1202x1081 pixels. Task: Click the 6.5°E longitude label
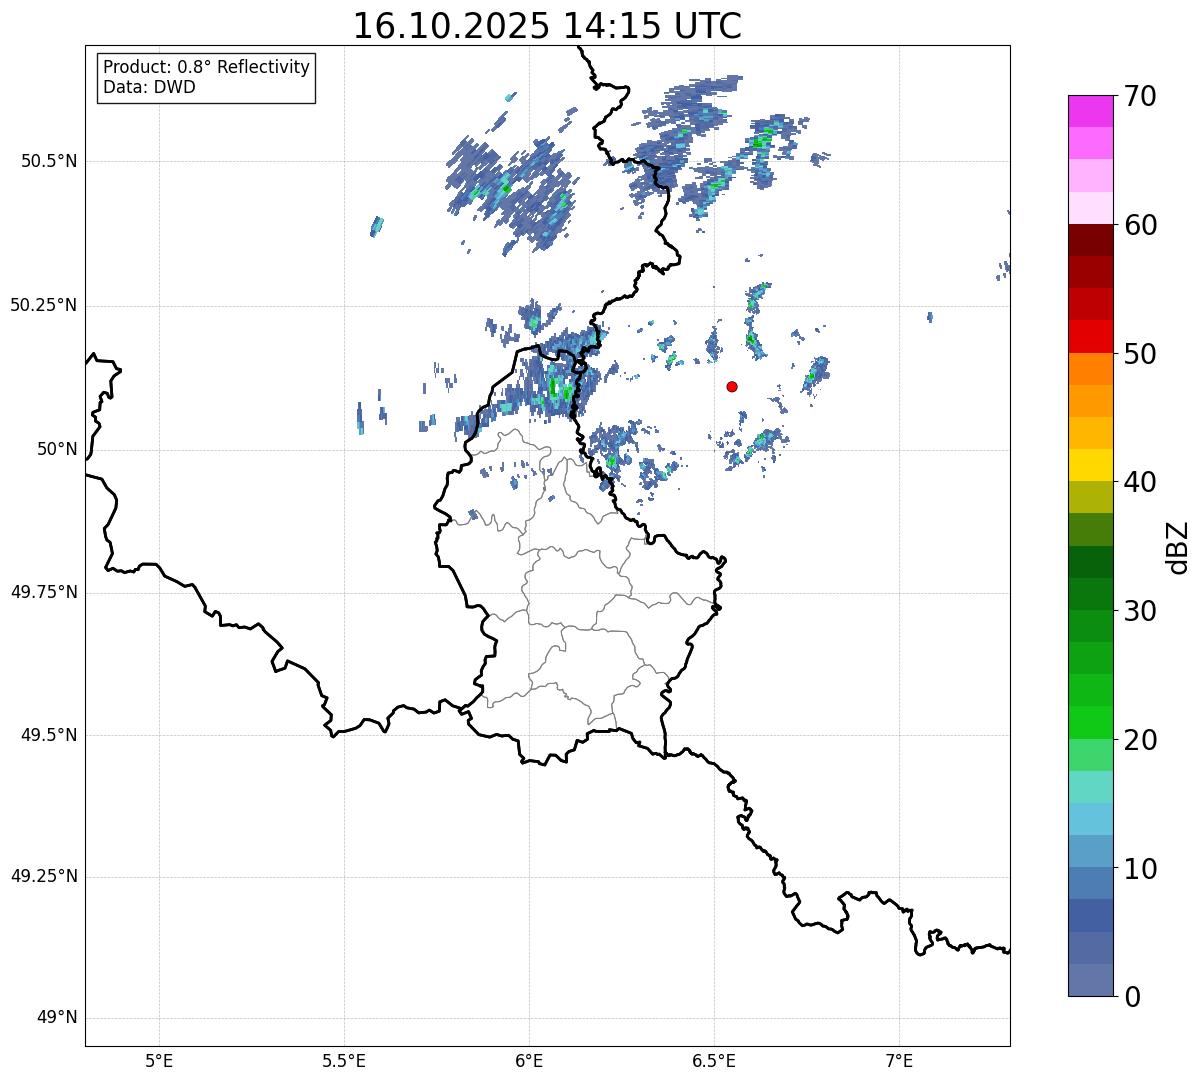[x=714, y=1061]
